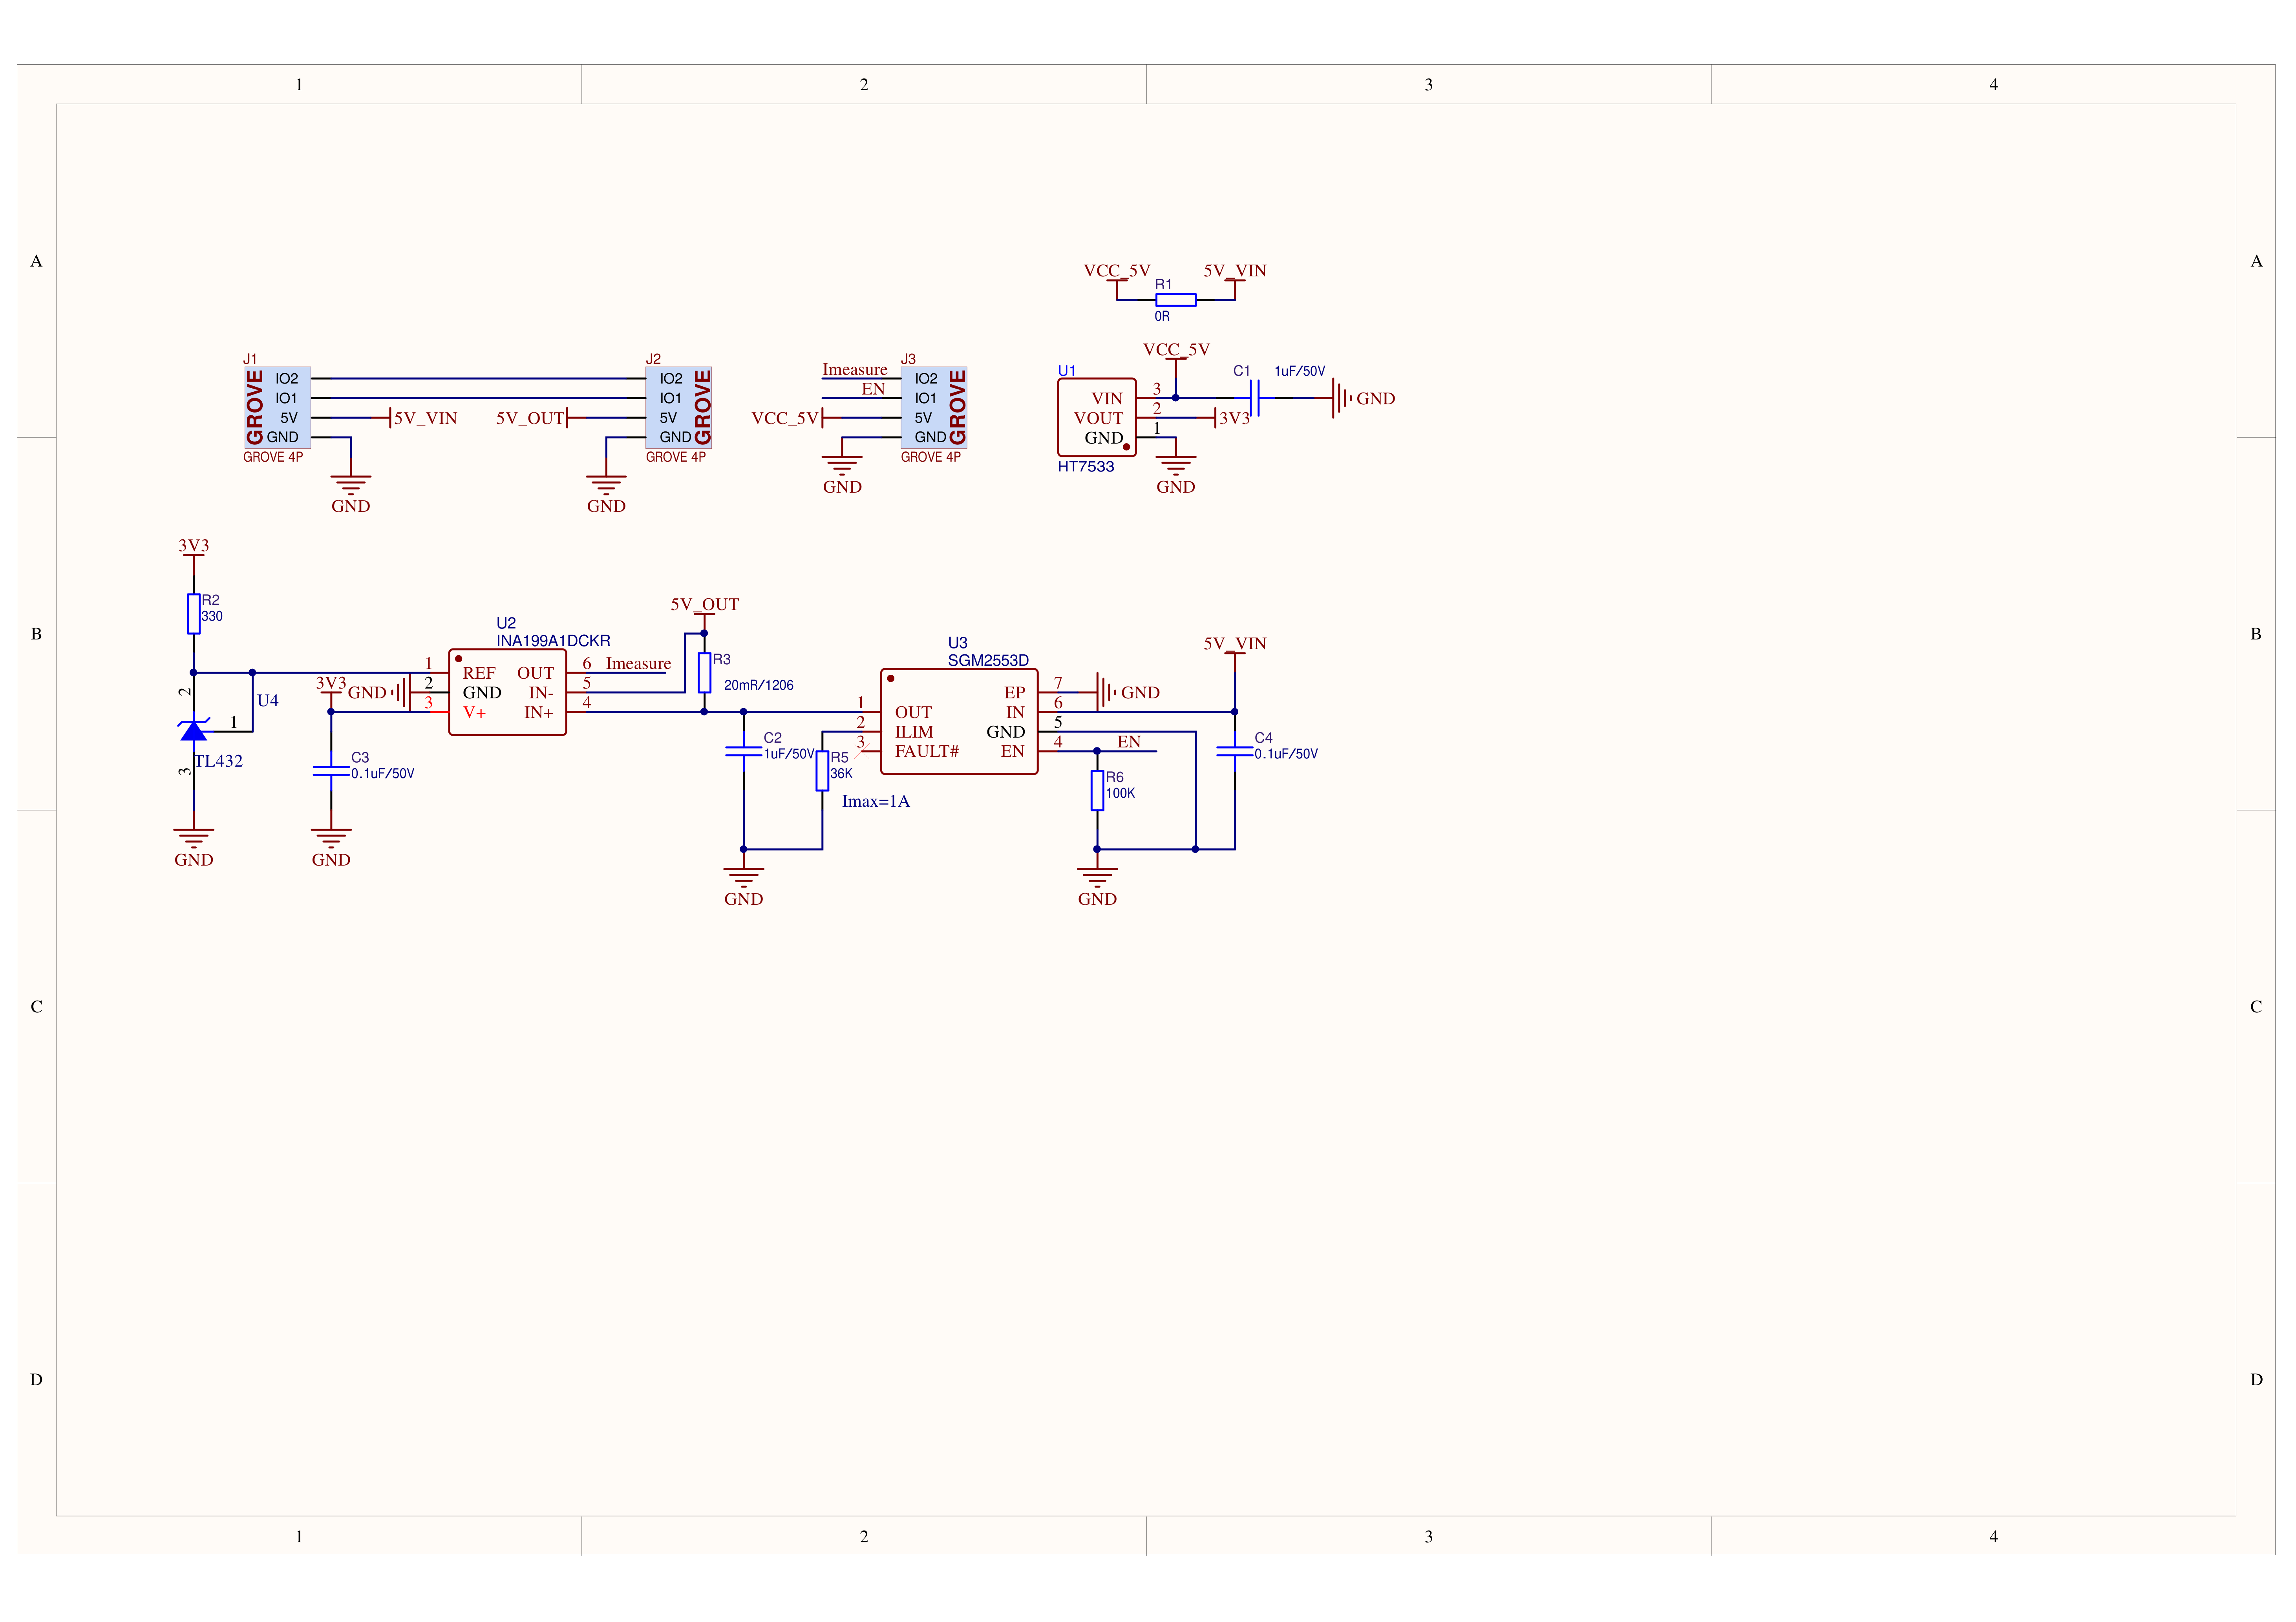
Task: Select resistor R2 330 symbol
Action: pyautogui.click(x=194, y=614)
